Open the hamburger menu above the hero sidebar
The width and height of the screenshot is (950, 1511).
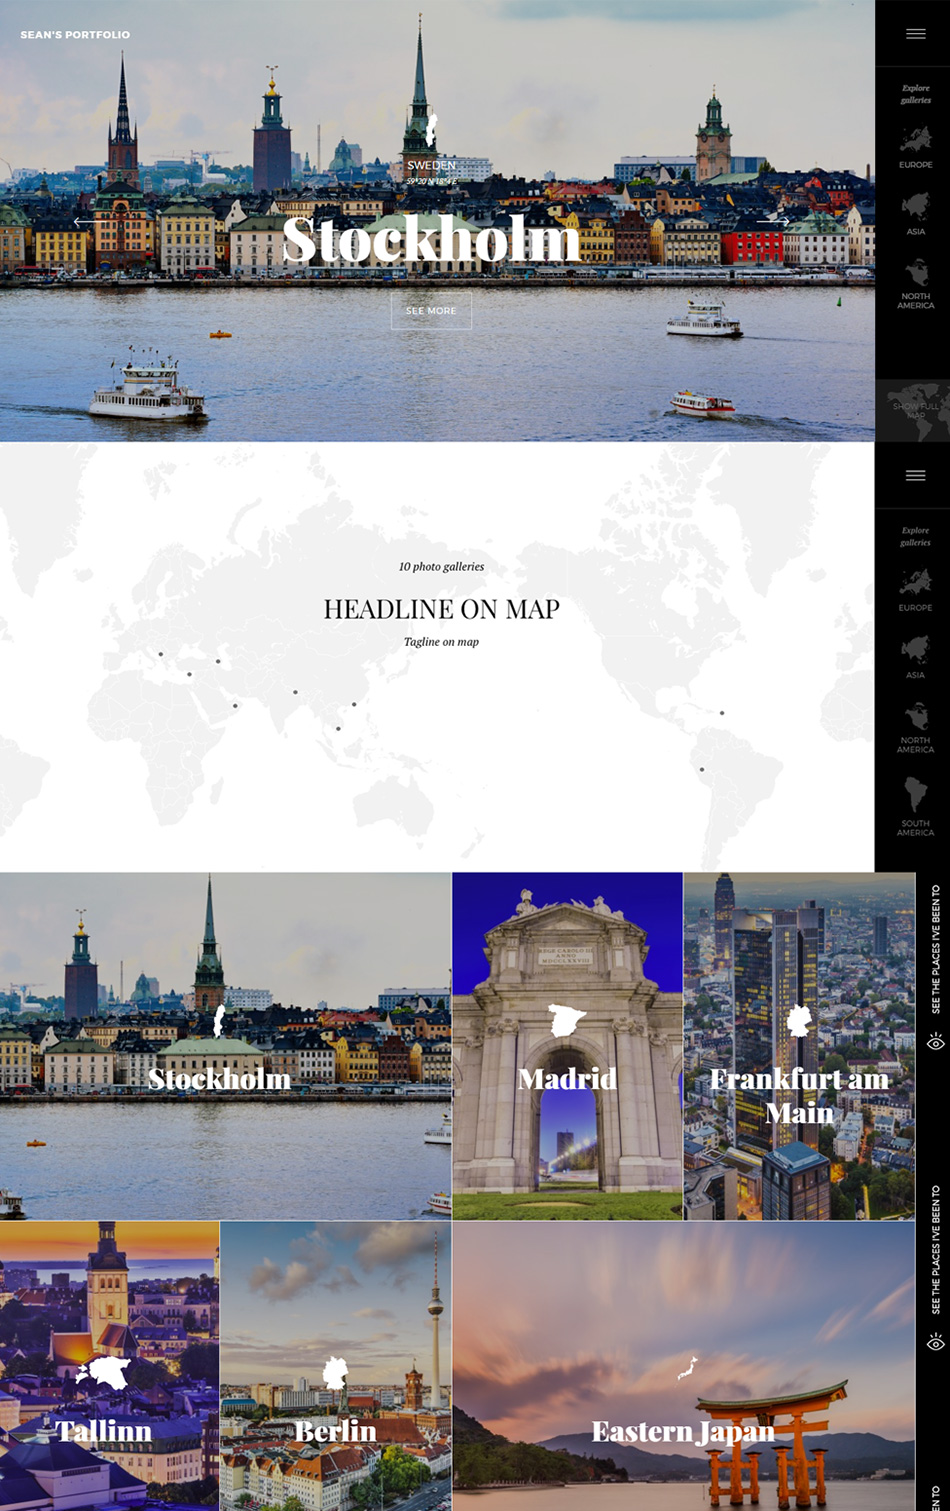tap(915, 34)
